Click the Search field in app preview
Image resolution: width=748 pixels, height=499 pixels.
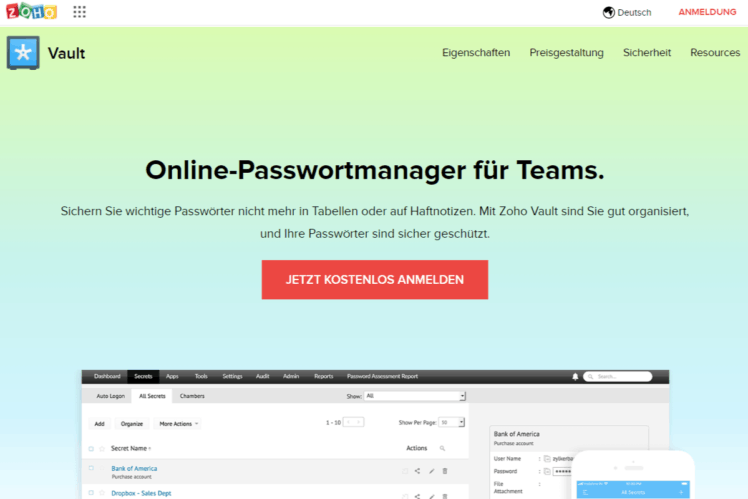pos(618,376)
